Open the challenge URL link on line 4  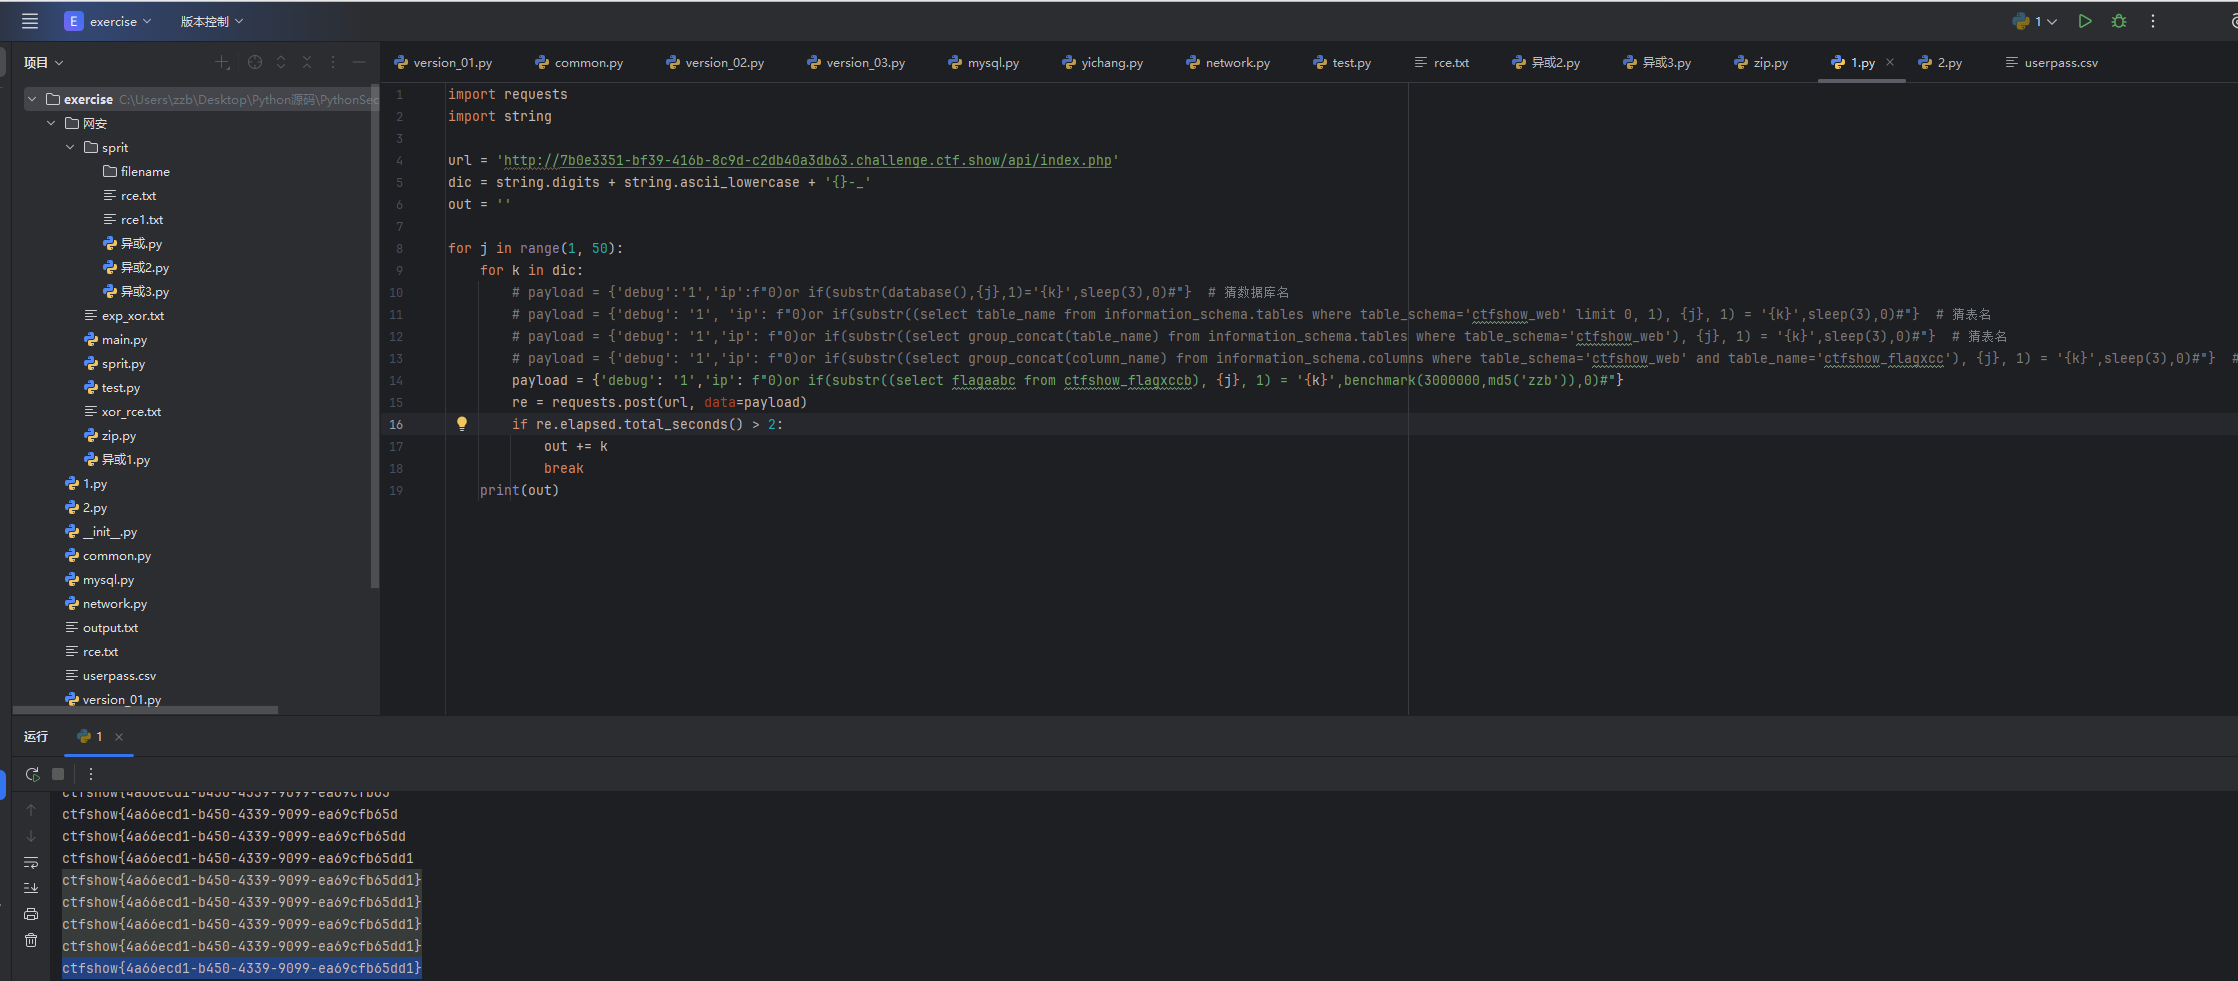(x=808, y=160)
